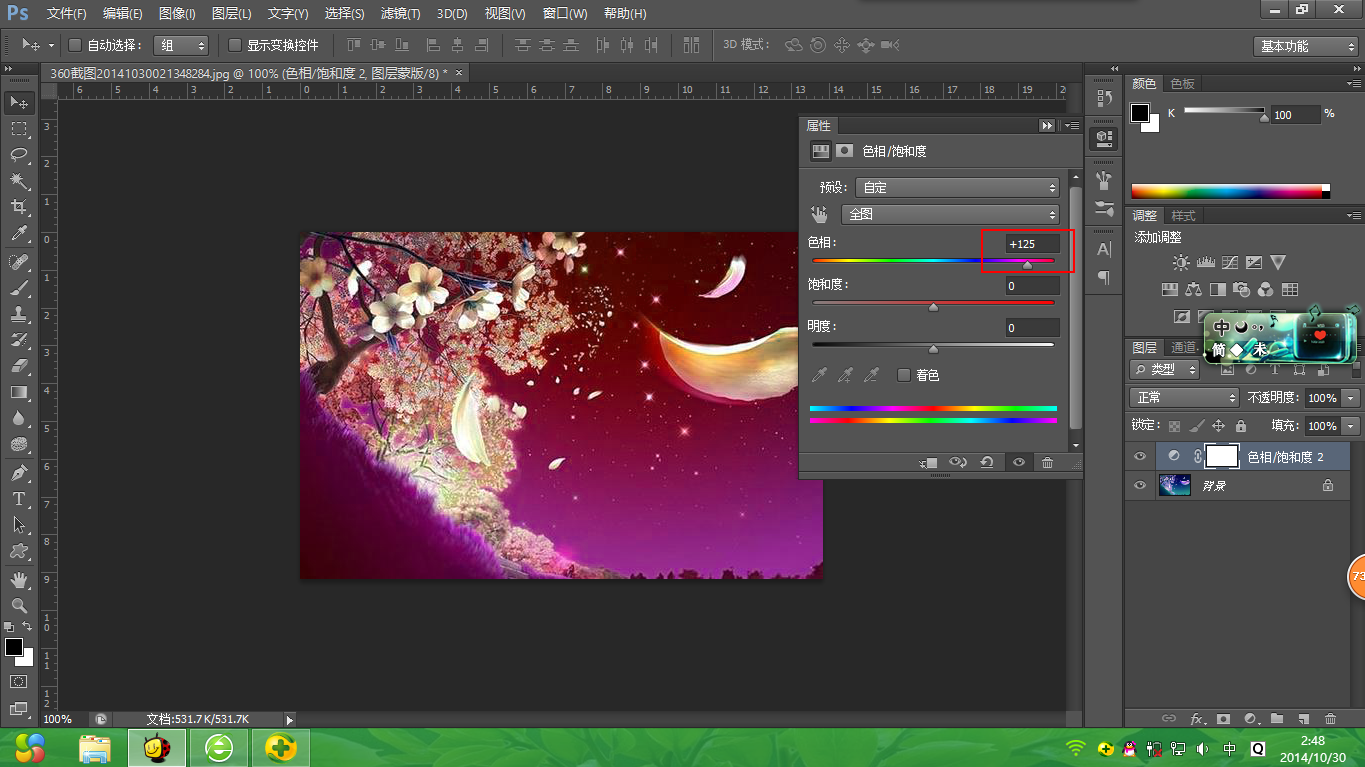Switch to the 样式 styles tab
Viewport: 1365px width, 767px height.
pos(1183,216)
